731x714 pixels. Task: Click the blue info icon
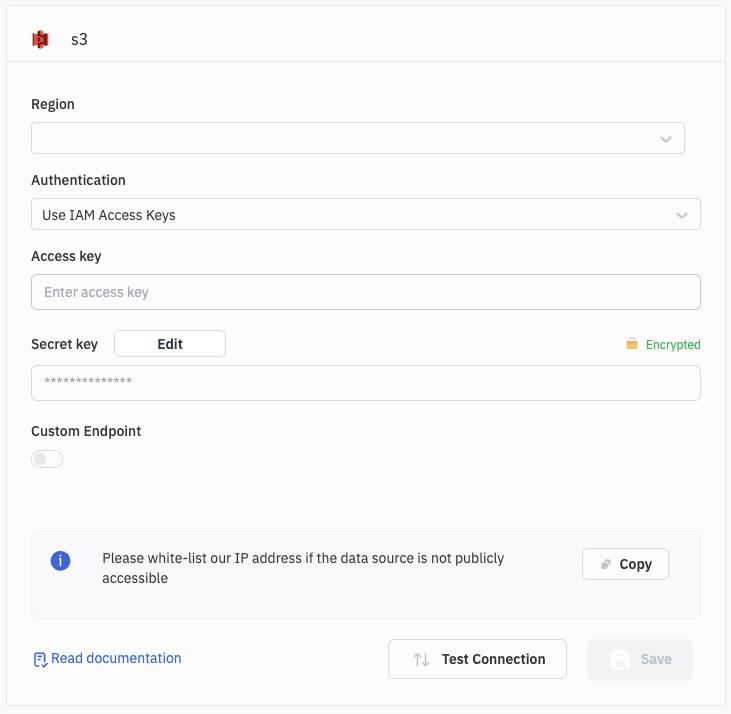click(x=60, y=560)
